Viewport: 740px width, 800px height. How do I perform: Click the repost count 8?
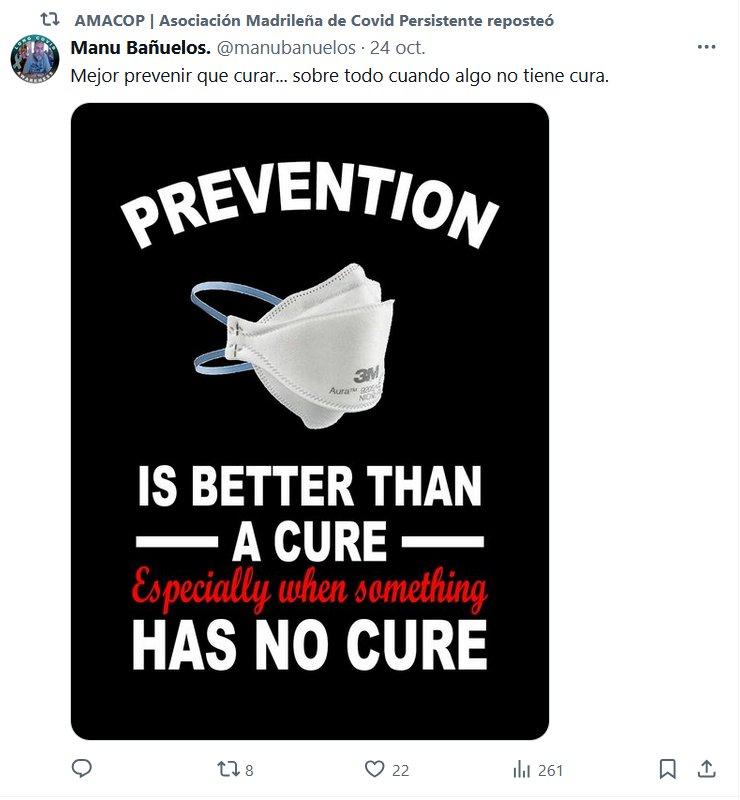pos(249,770)
